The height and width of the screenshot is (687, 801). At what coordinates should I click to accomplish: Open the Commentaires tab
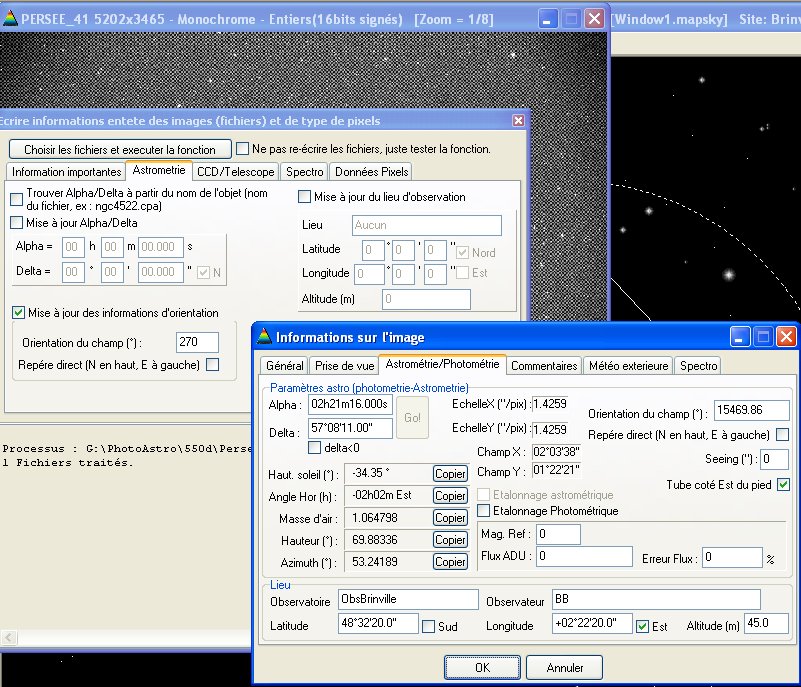point(543,366)
